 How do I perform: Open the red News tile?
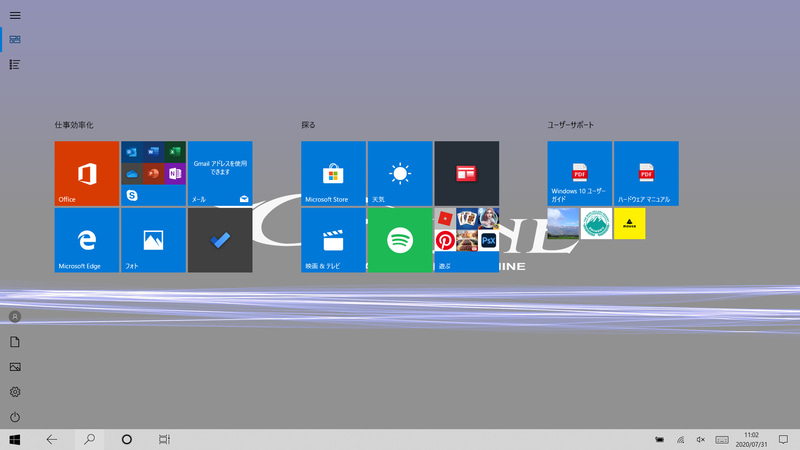466,173
